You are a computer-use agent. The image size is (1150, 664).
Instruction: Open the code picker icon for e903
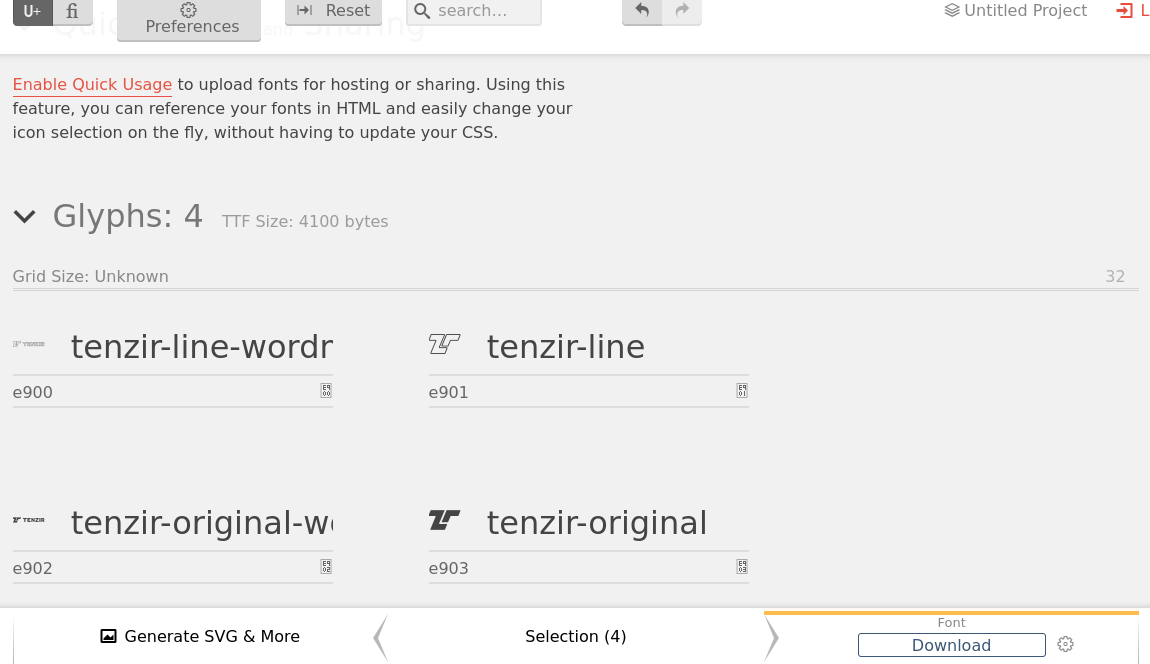742,566
